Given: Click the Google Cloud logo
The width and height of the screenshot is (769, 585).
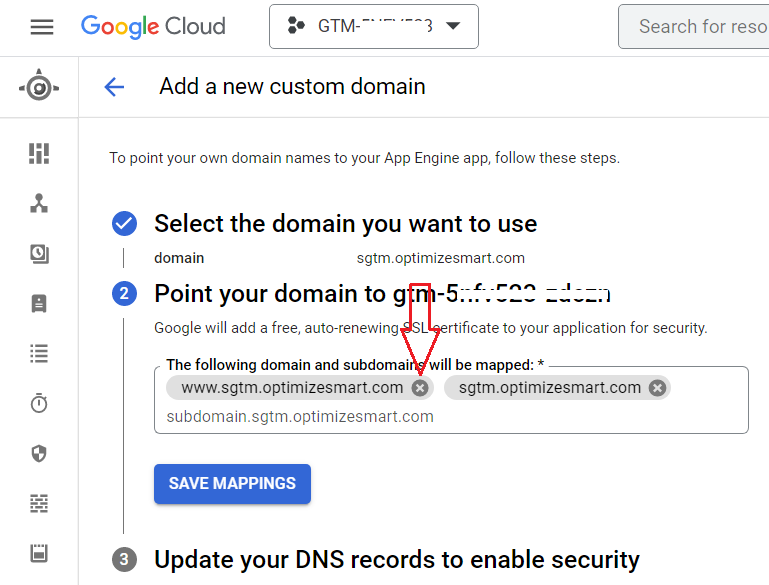Looking at the screenshot, I should [153, 27].
